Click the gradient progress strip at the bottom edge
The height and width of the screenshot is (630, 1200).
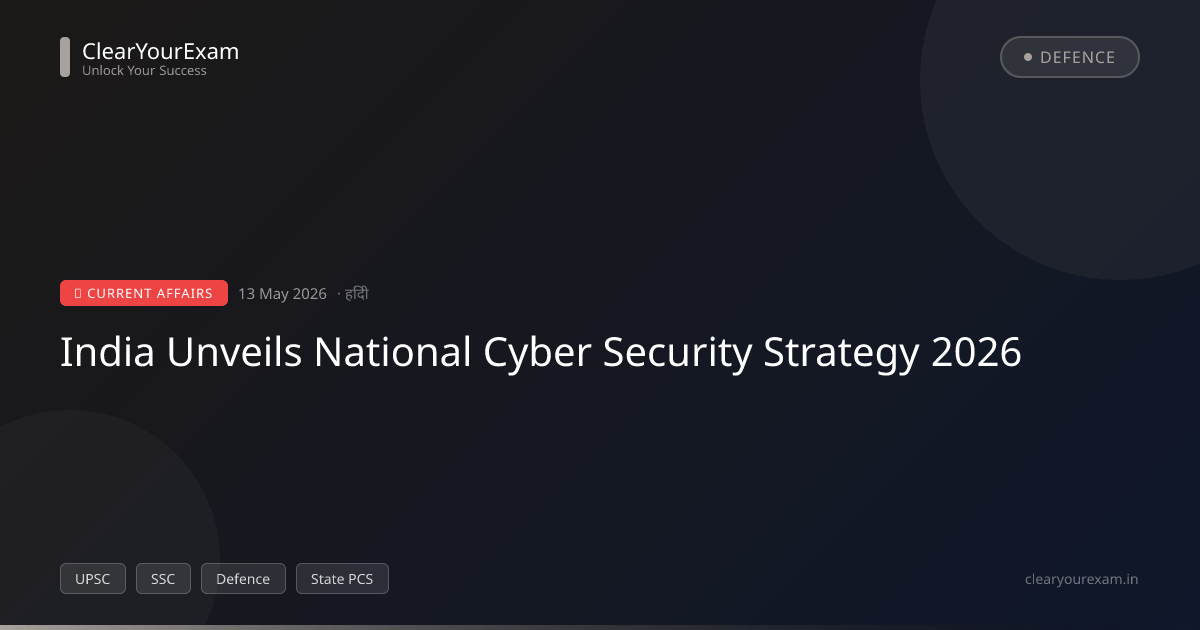coord(600,627)
